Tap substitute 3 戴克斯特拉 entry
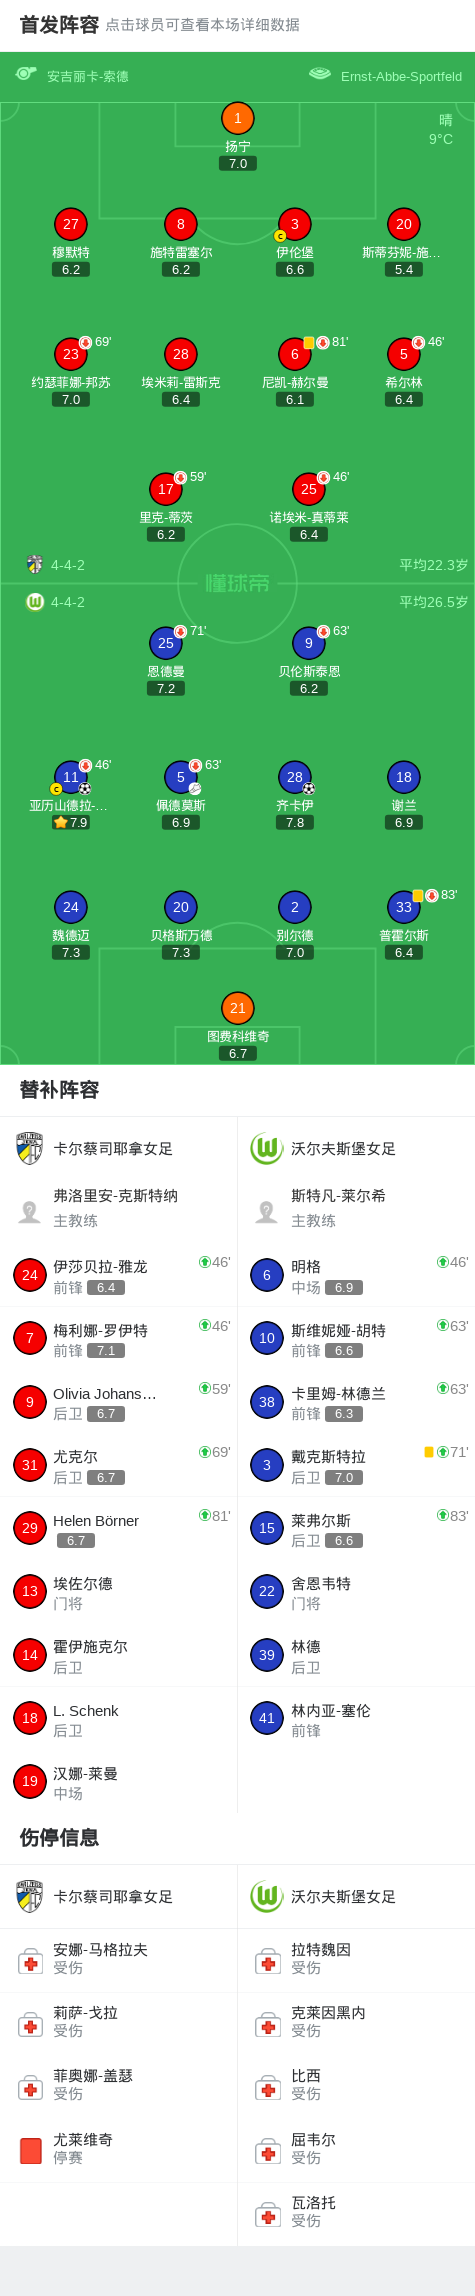This screenshot has height=2296, width=475. pyautogui.click(x=356, y=1465)
